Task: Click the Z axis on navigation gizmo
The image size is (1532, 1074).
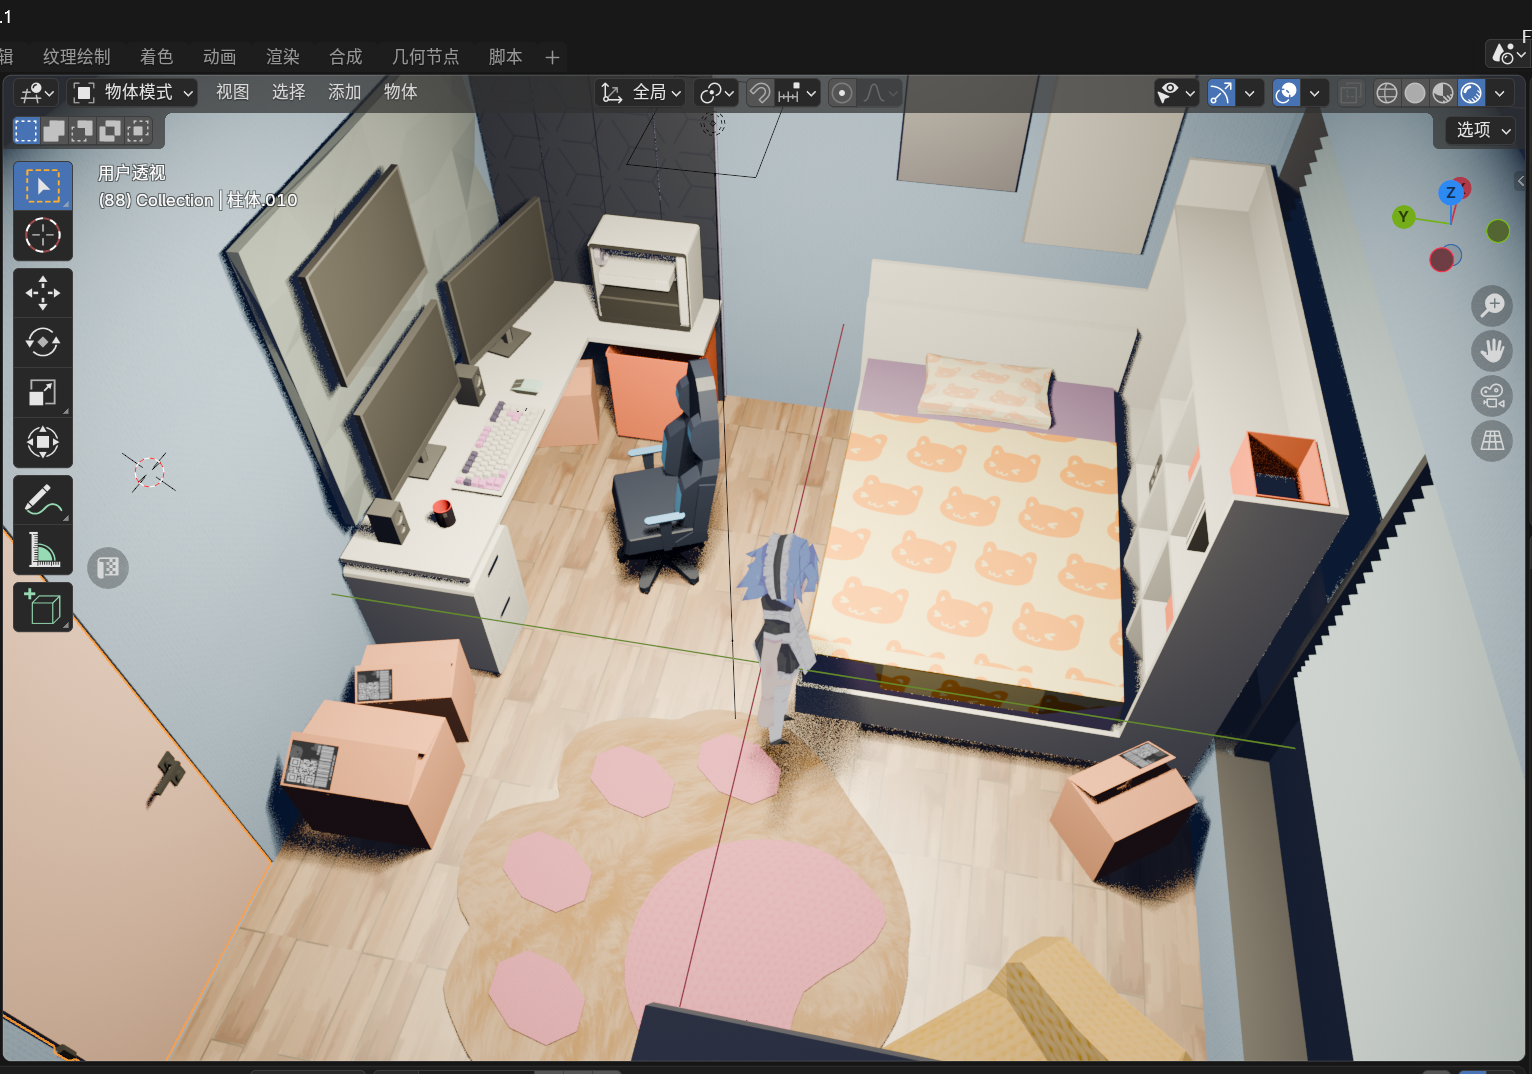Action: 1450,193
